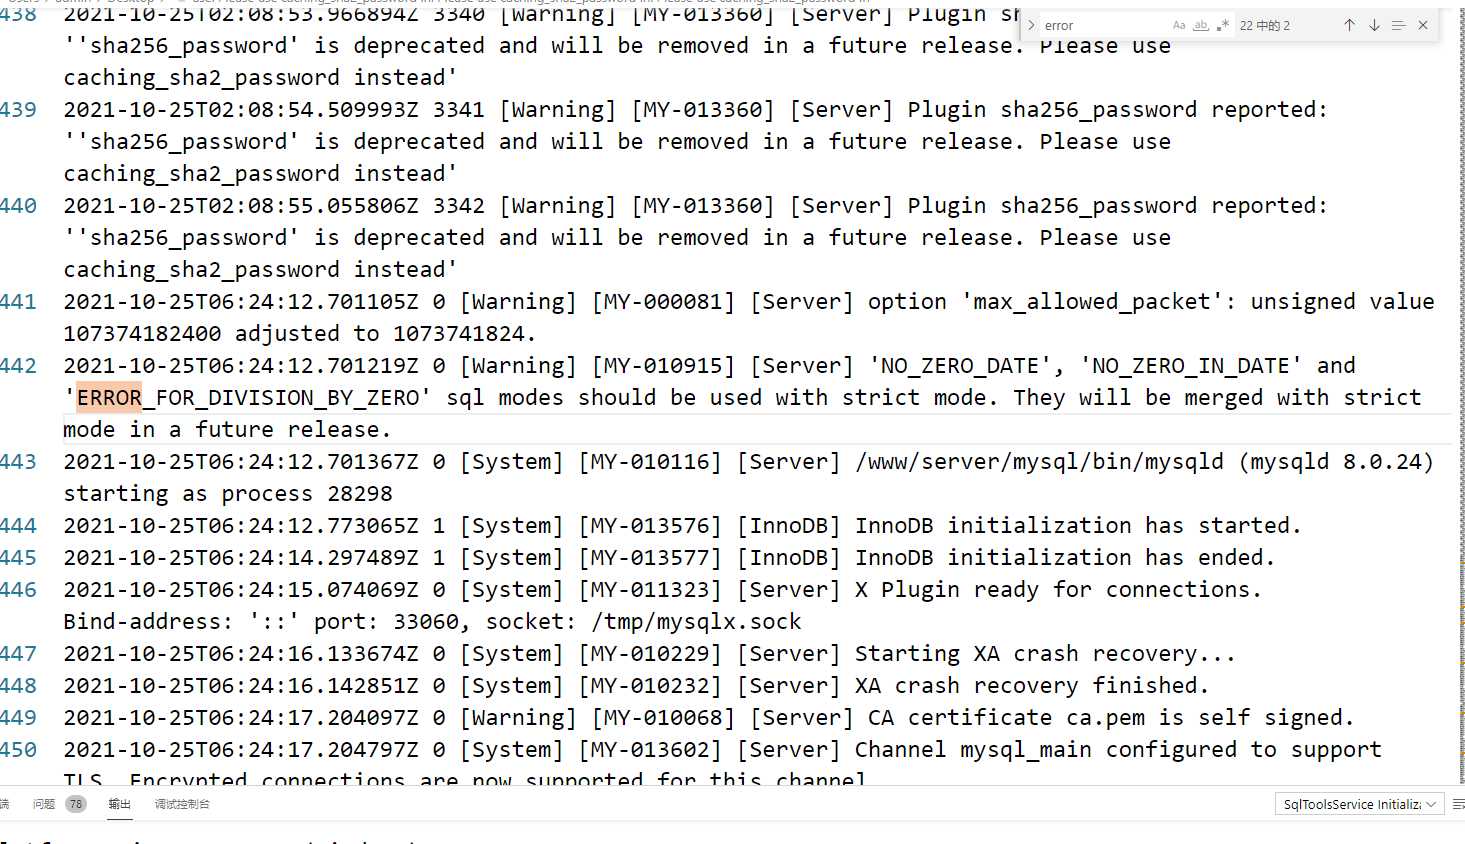Viewport: 1465px width, 844px height.
Task: Toggle Use Regular Expression option
Action: click(1223, 25)
